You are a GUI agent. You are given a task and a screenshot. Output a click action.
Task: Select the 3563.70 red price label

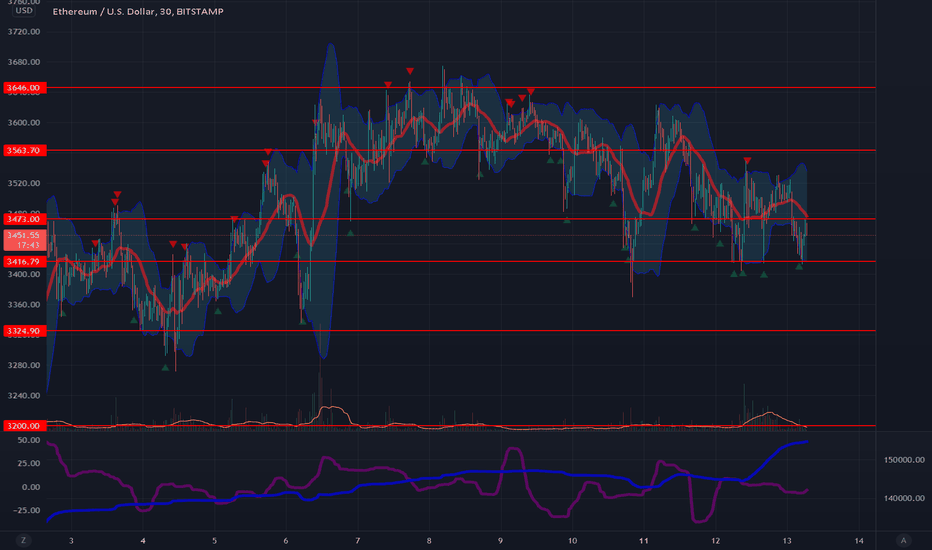point(24,150)
